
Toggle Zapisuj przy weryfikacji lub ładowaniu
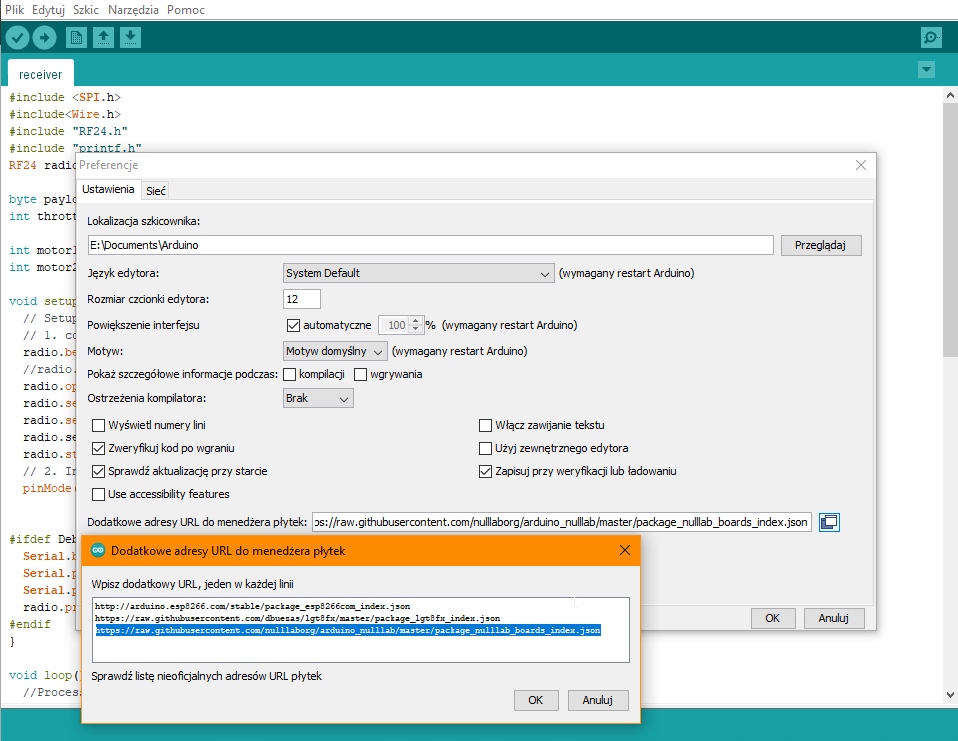pyautogui.click(x=485, y=472)
